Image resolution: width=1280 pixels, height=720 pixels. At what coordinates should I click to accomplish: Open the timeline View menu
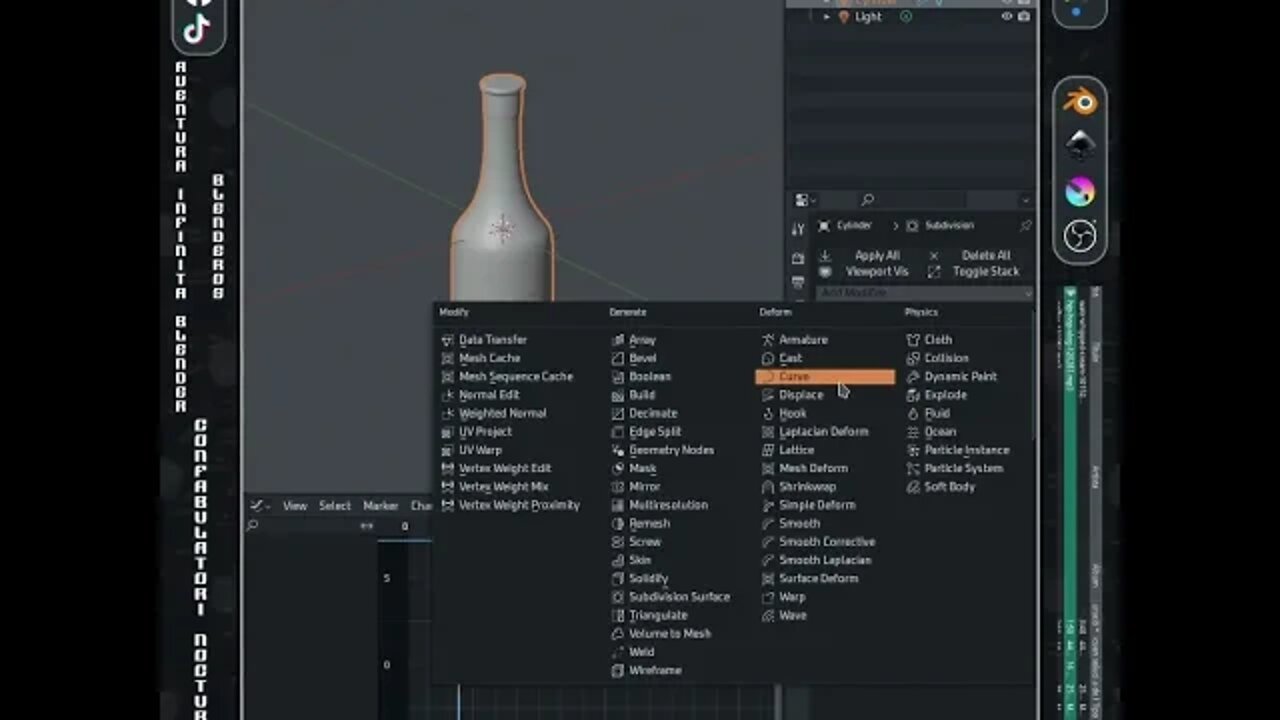click(x=295, y=506)
